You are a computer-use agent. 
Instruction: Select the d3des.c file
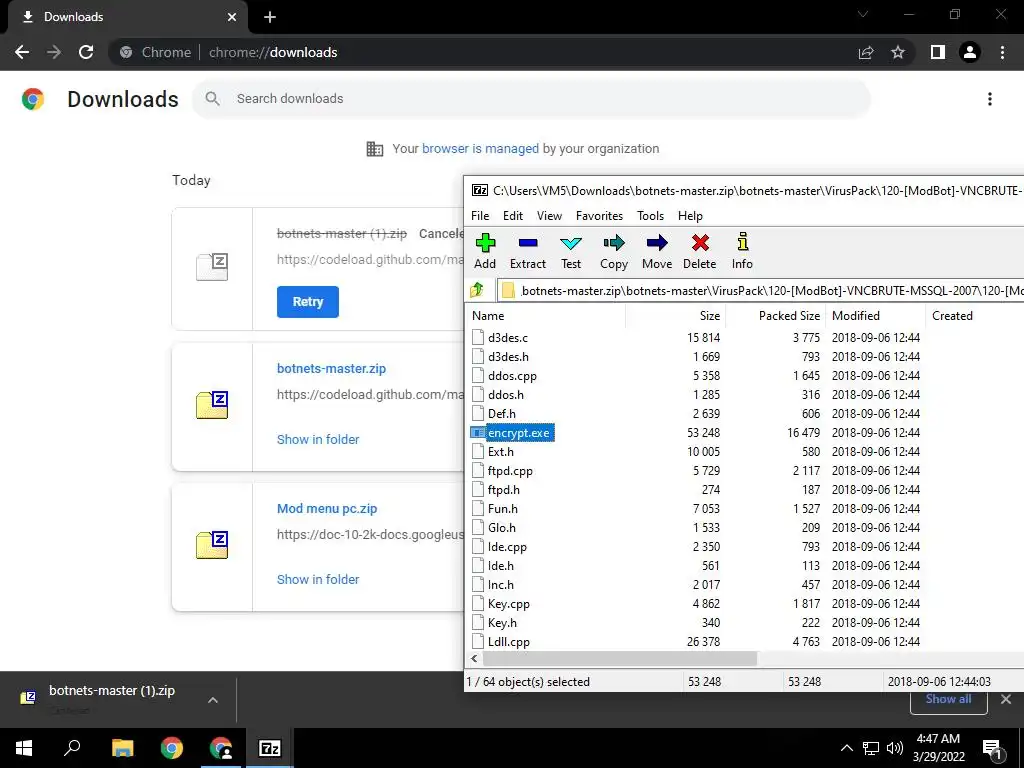click(x=507, y=338)
